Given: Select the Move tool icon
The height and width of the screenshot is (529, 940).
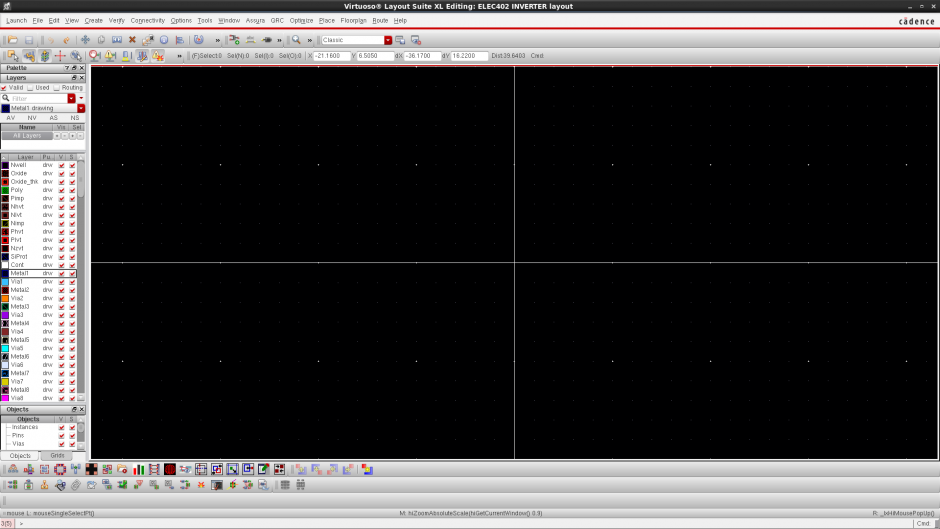Looking at the screenshot, I should point(85,40).
